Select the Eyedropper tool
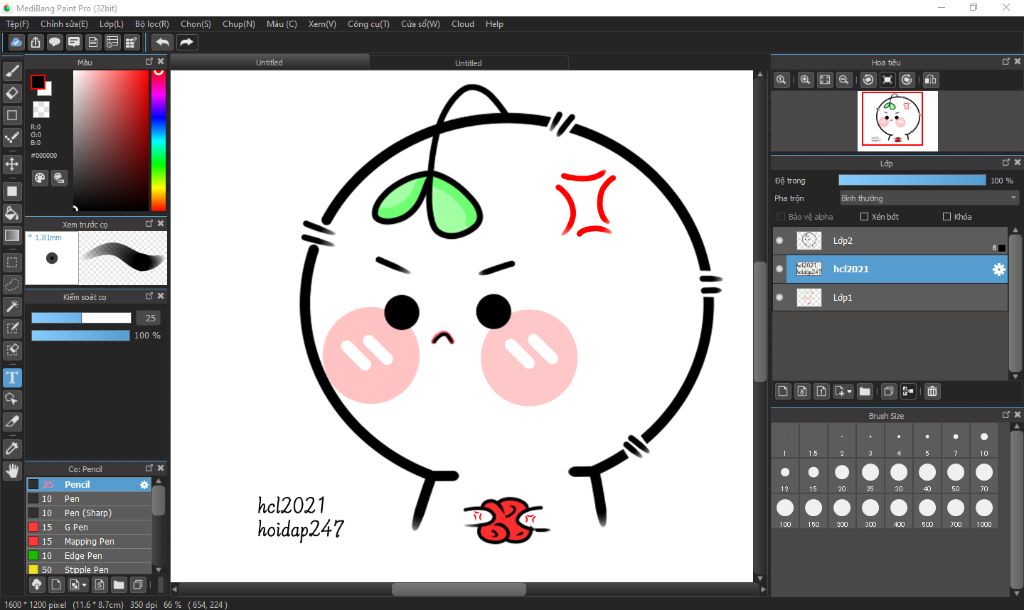The height and width of the screenshot is (610, 1024). pyautogui.click(x=12, y=448)
